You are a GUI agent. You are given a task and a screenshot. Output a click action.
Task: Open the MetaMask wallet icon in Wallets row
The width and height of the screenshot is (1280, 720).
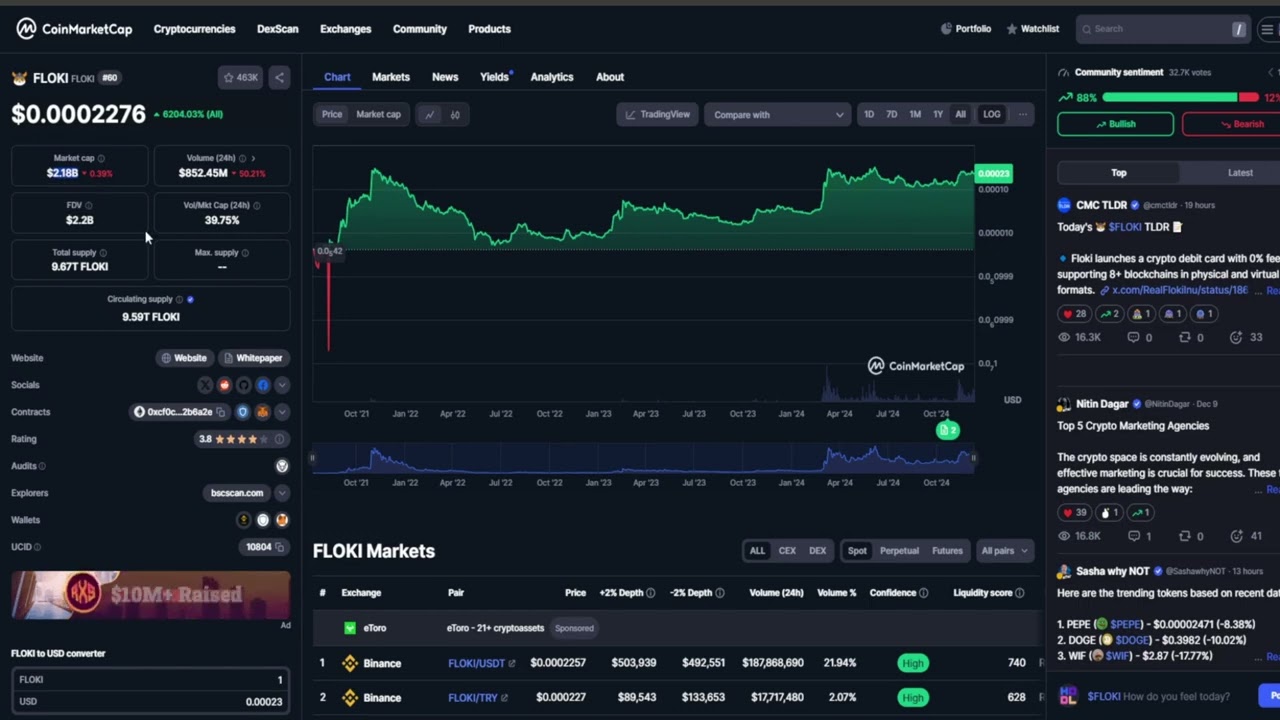[x=282, y=520]
